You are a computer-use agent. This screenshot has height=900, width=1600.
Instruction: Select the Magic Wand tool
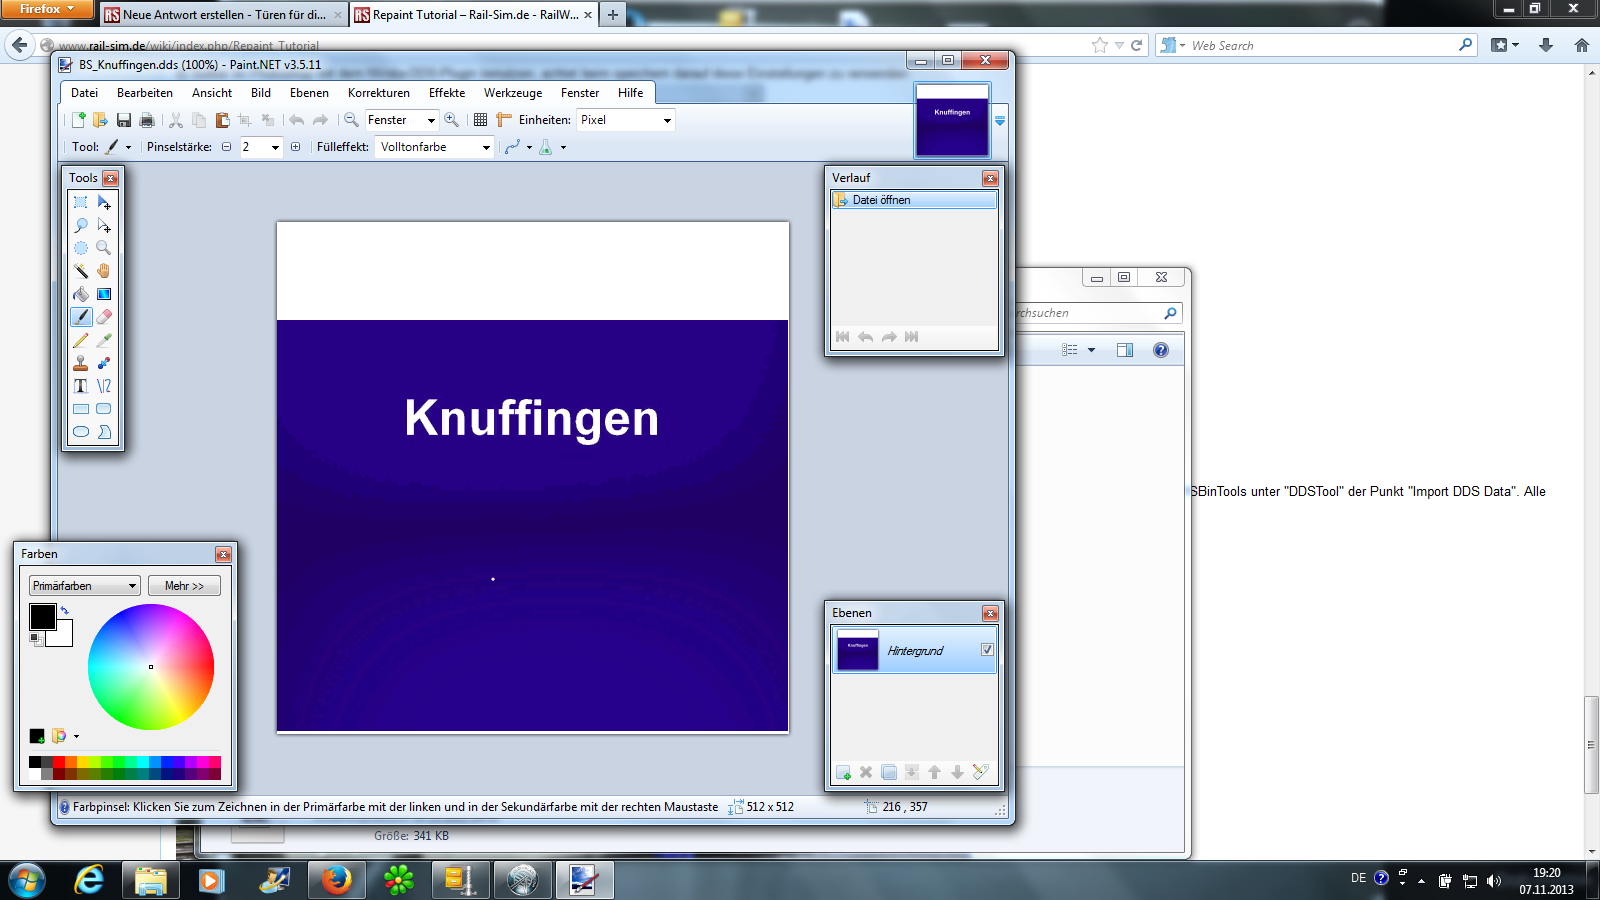pos(81,271)
